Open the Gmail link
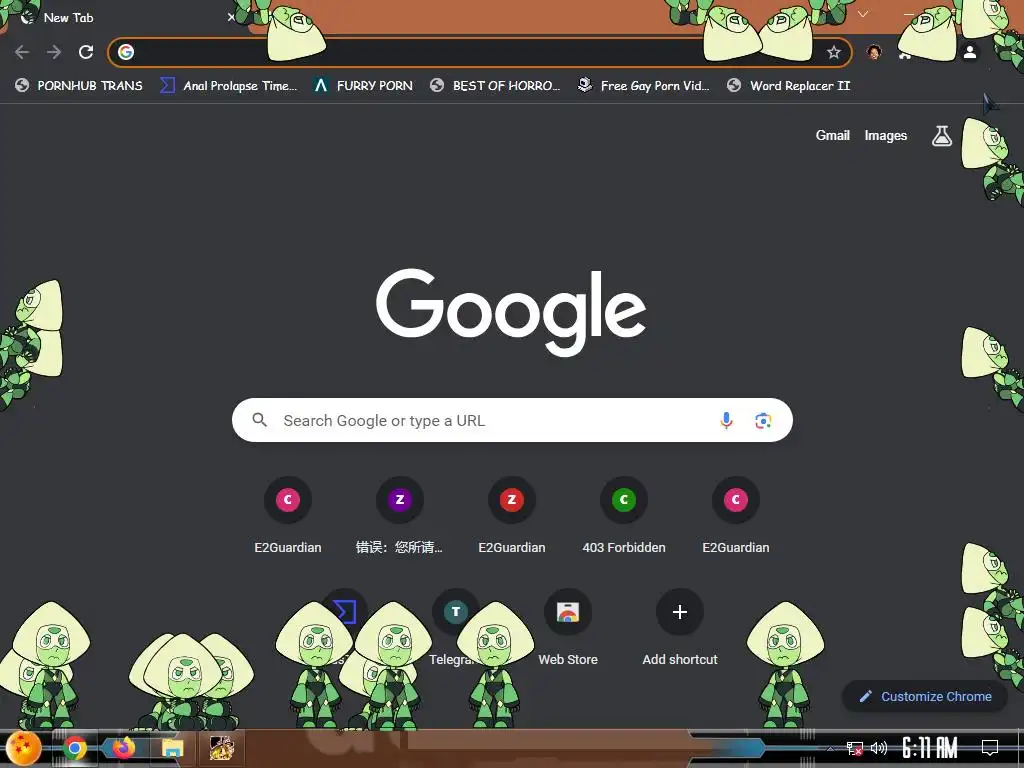The image size is (1024, 768). click(833, 135)
